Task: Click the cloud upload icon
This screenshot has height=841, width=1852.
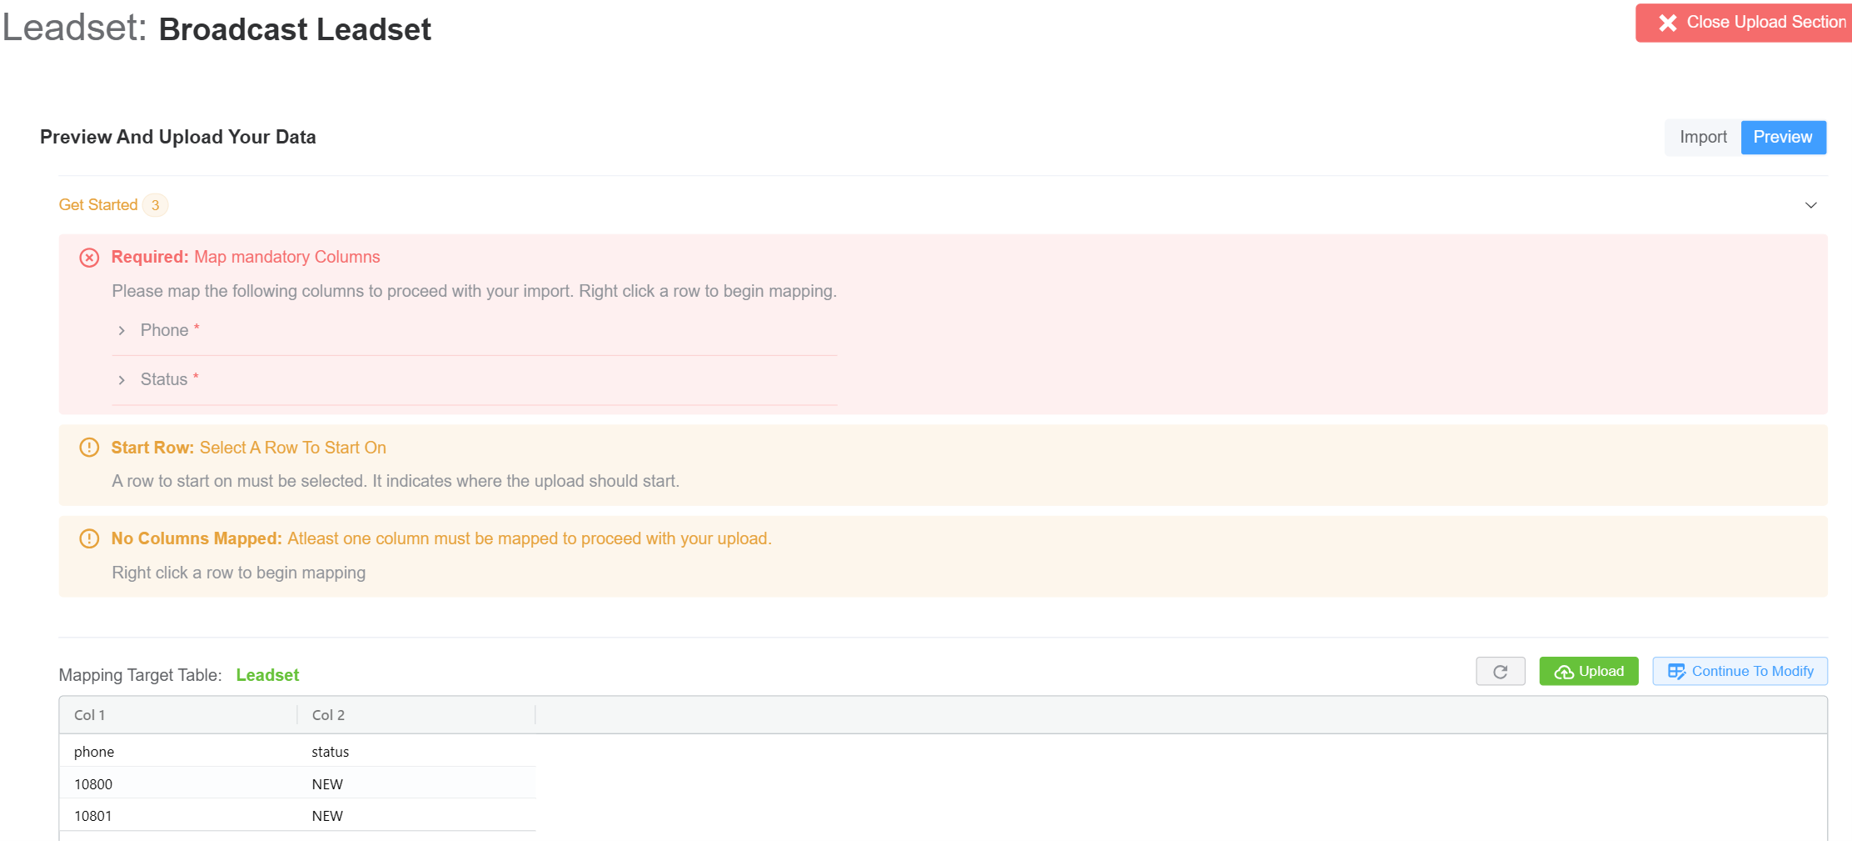Action: (x=1564, y=672)
